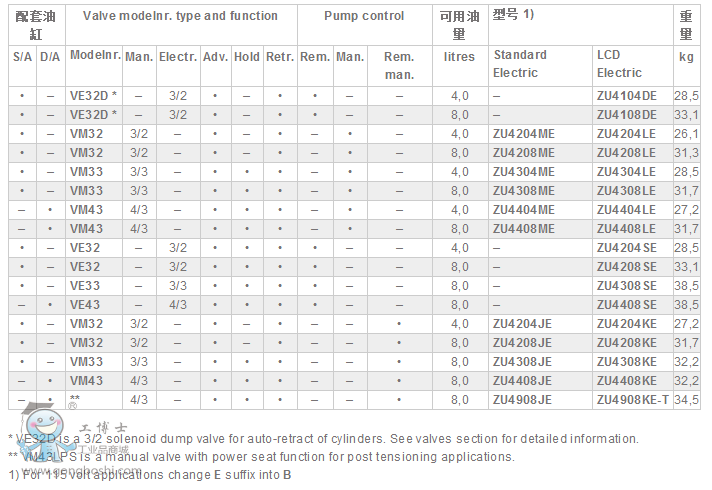Select the Rem. man. column header
Screen dimensions: 712x490
[x=399, y=65]
